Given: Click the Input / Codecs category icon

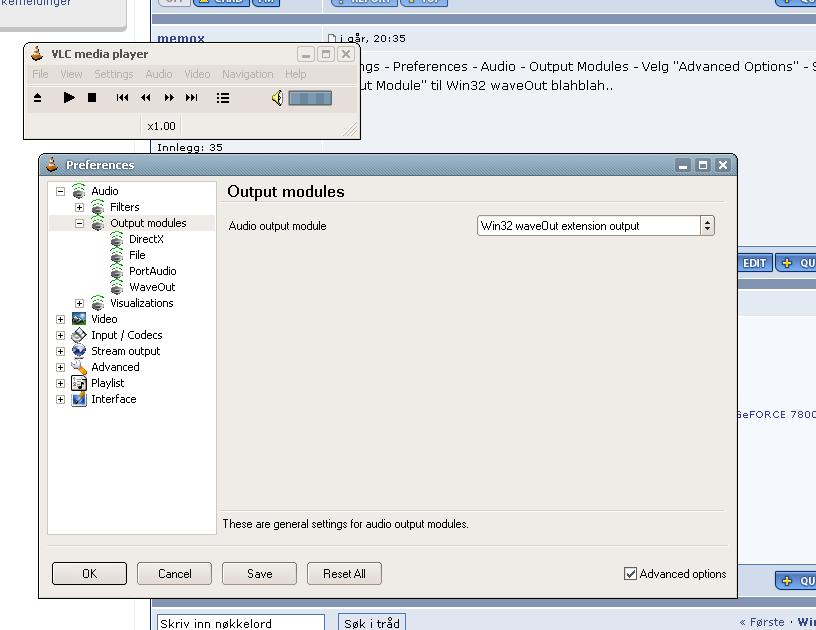Looking at the screenshot, I should pyautogui.click(x=79, y=335).
